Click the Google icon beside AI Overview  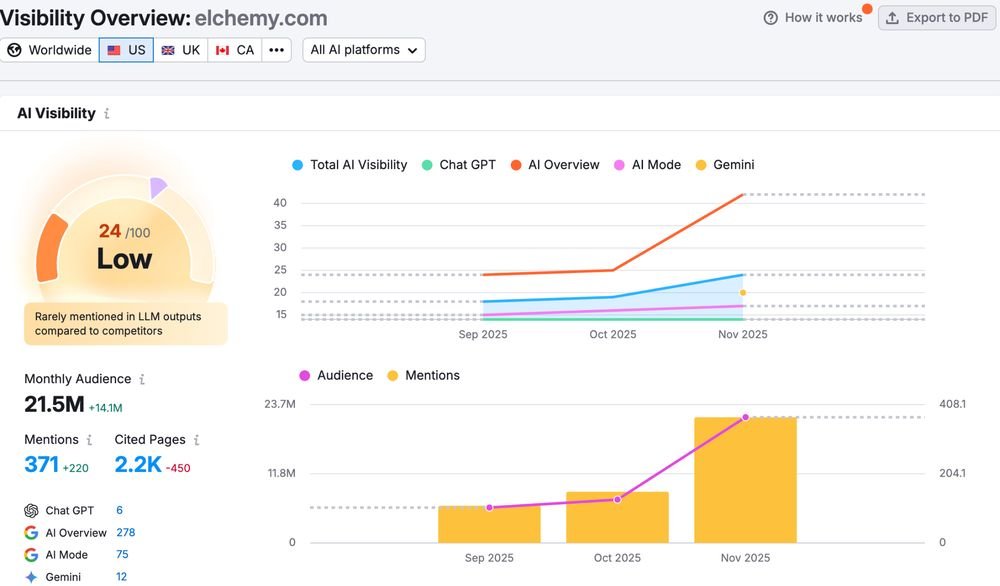click(x=31, y=532)
